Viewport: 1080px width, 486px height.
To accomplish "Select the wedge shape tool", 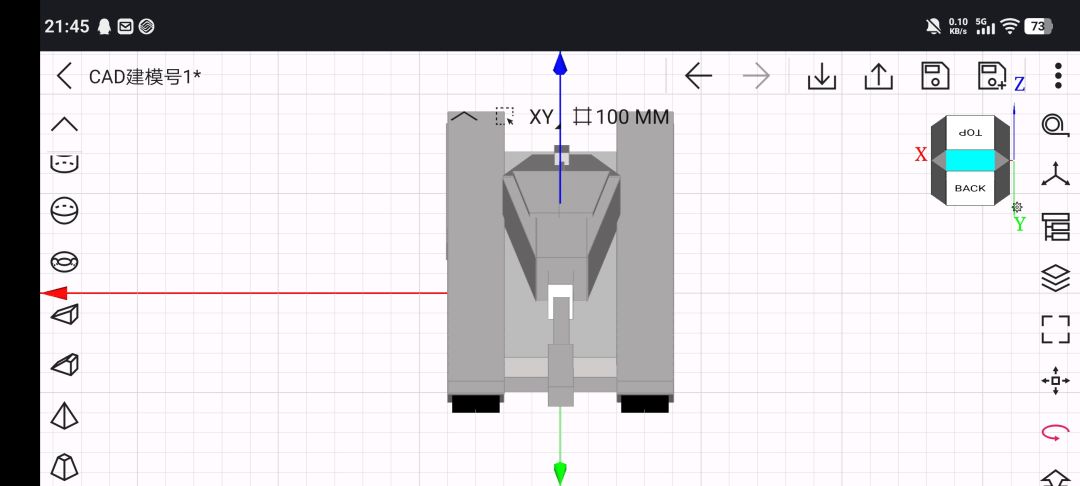I will tap(65, 314).
